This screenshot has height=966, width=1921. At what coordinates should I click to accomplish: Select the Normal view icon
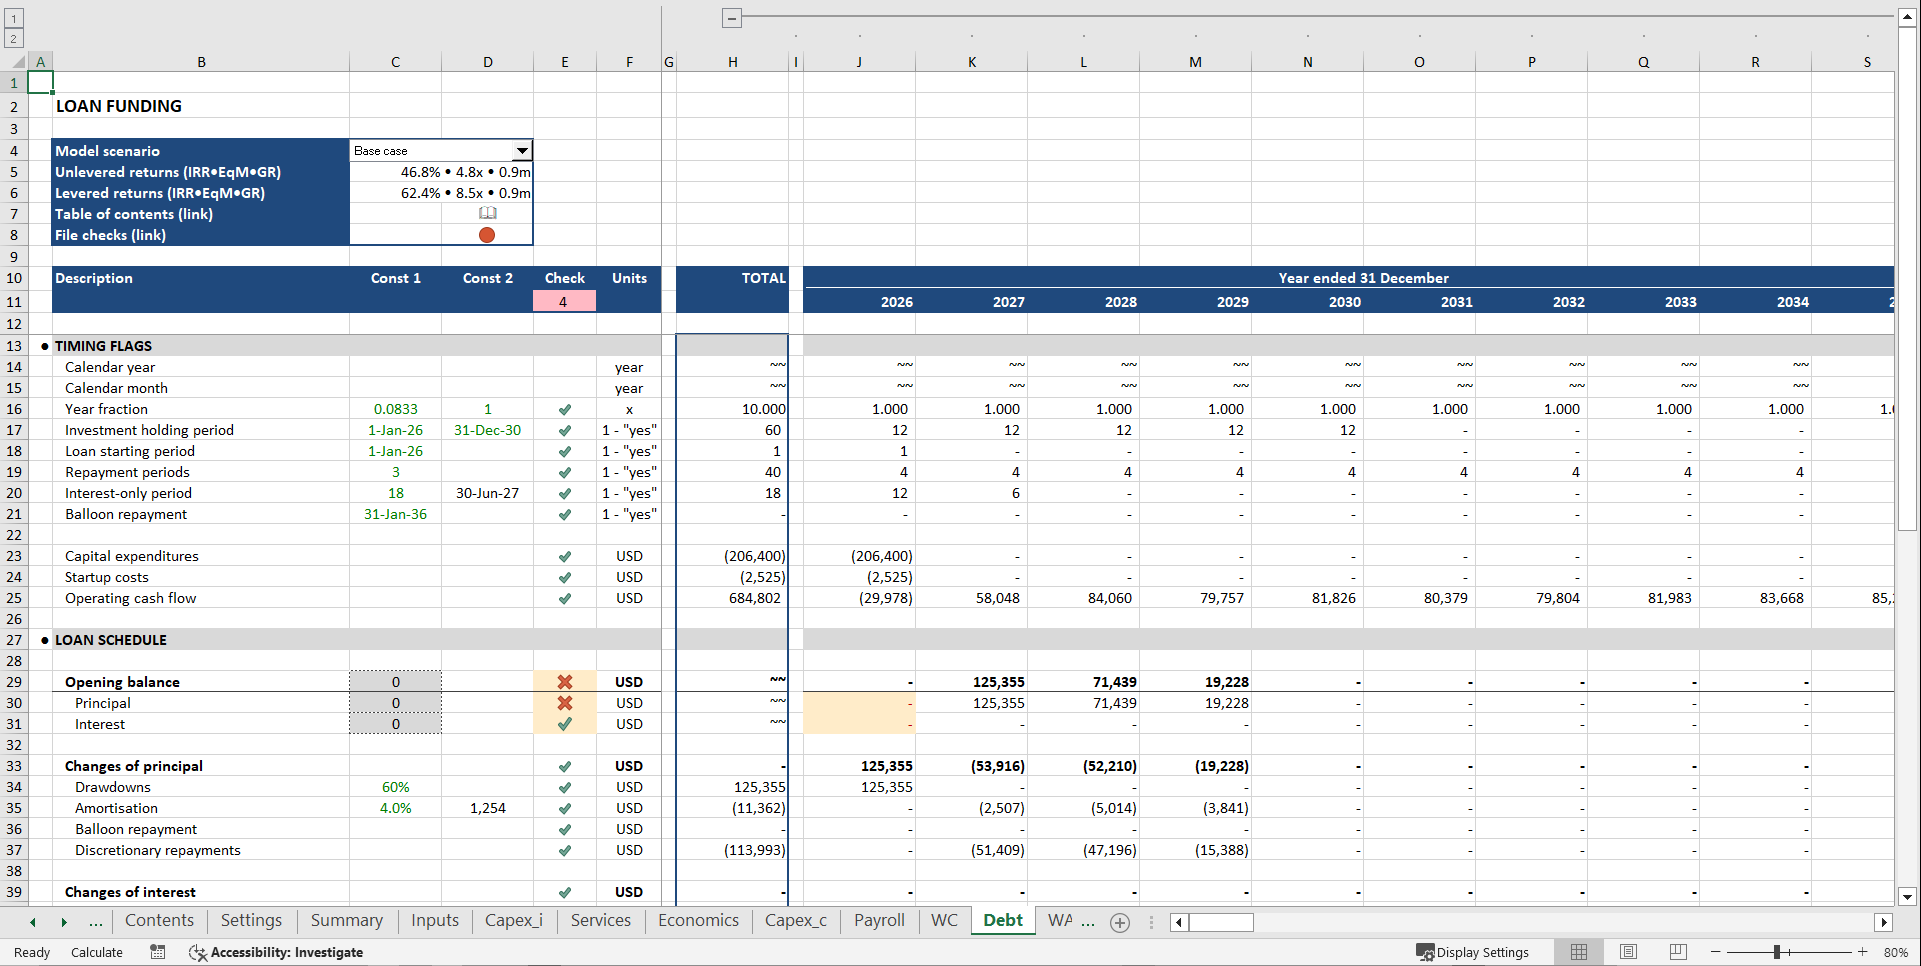1579,952
